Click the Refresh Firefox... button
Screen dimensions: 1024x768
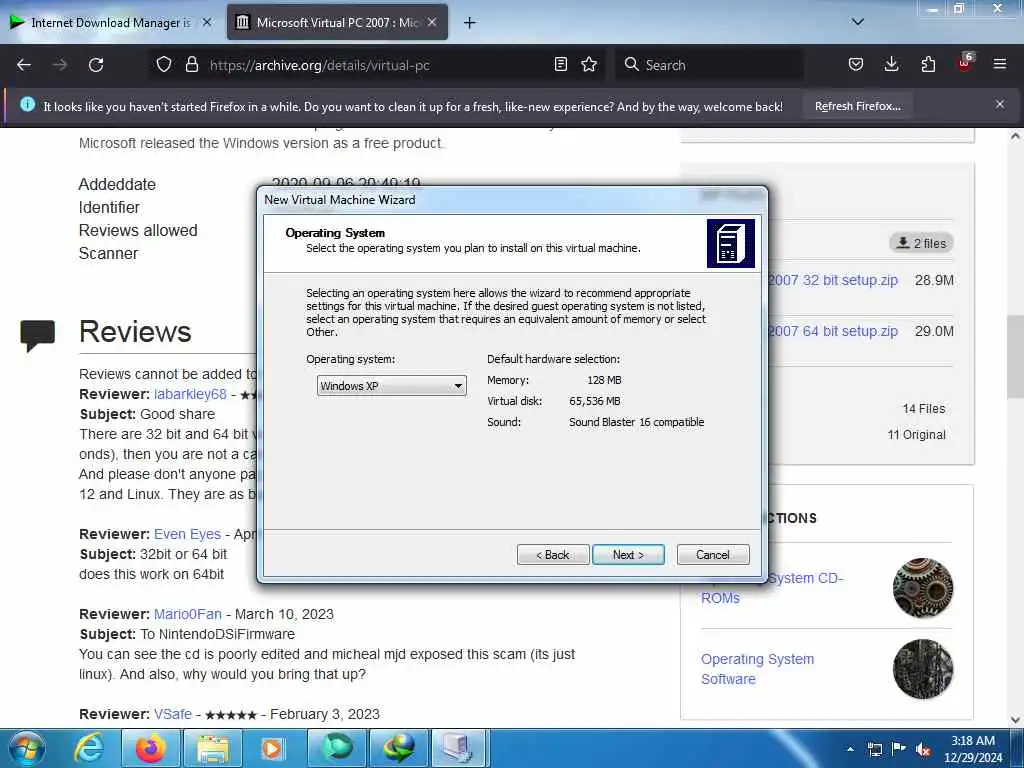(857, 106)
